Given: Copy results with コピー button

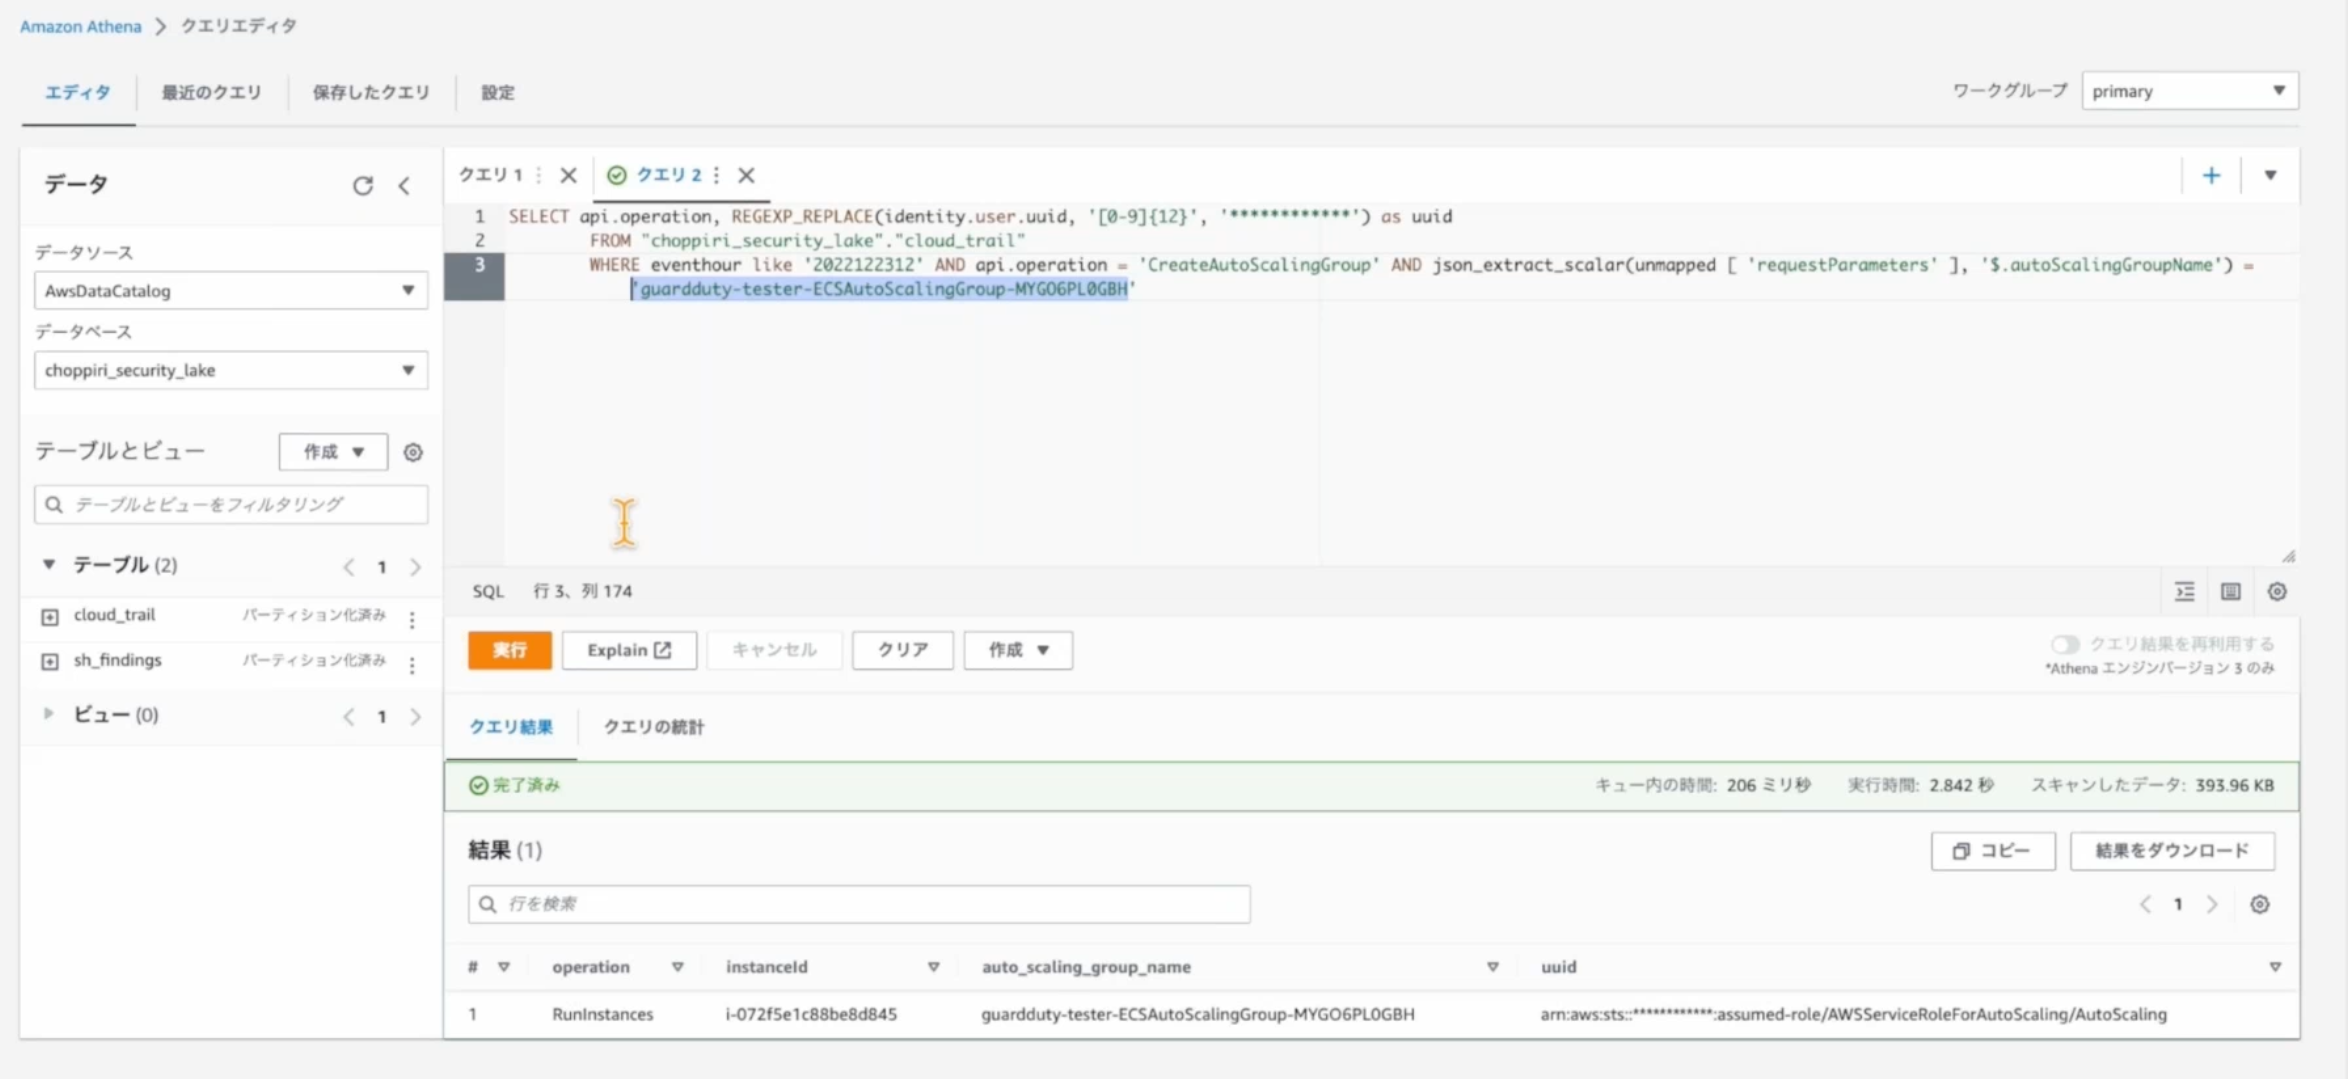Looking at the screenshot, I should point(1993,851).
